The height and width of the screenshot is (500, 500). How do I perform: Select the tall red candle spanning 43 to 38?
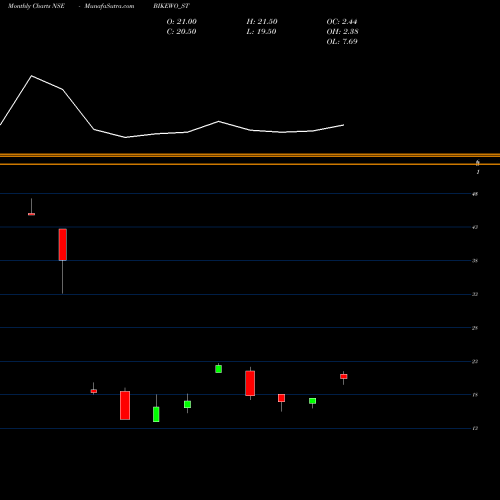63,245
